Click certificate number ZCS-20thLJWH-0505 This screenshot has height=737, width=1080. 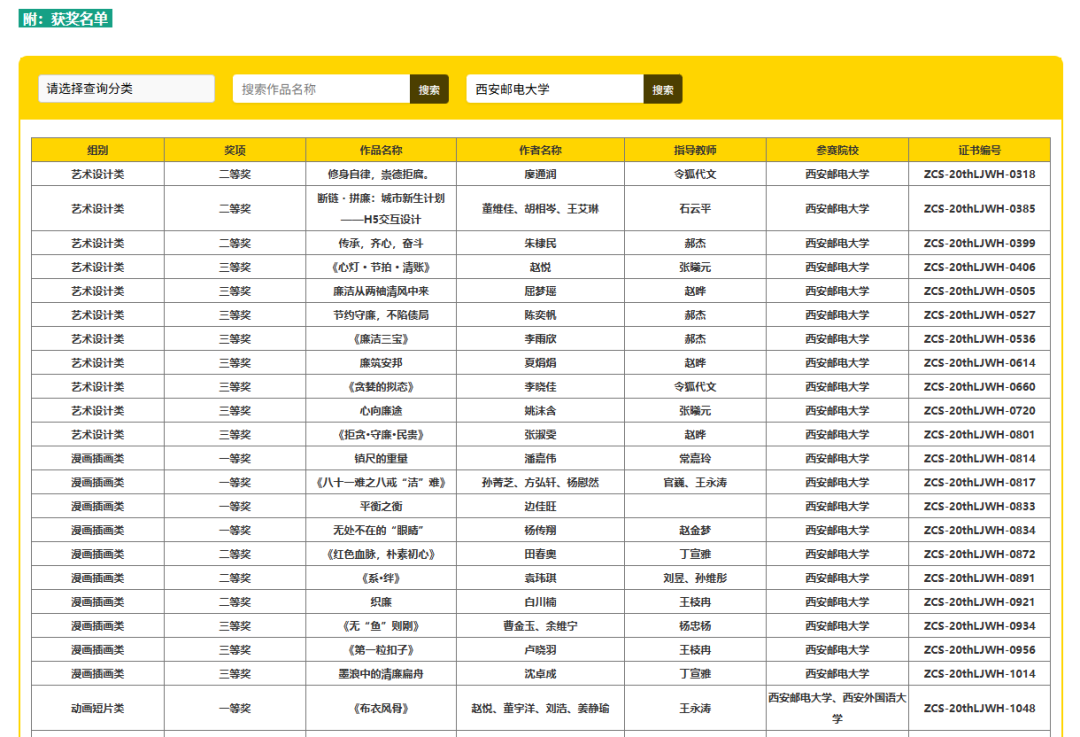(x=979, y=291)
